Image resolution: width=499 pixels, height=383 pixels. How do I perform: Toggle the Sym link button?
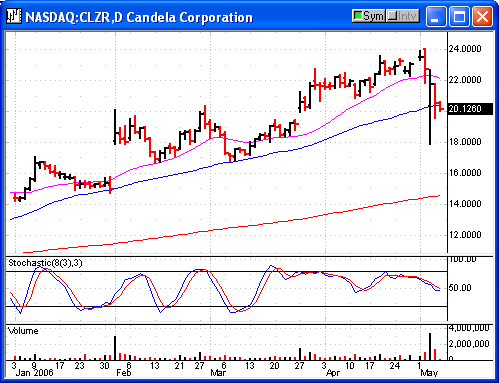(x=369, y=16)
